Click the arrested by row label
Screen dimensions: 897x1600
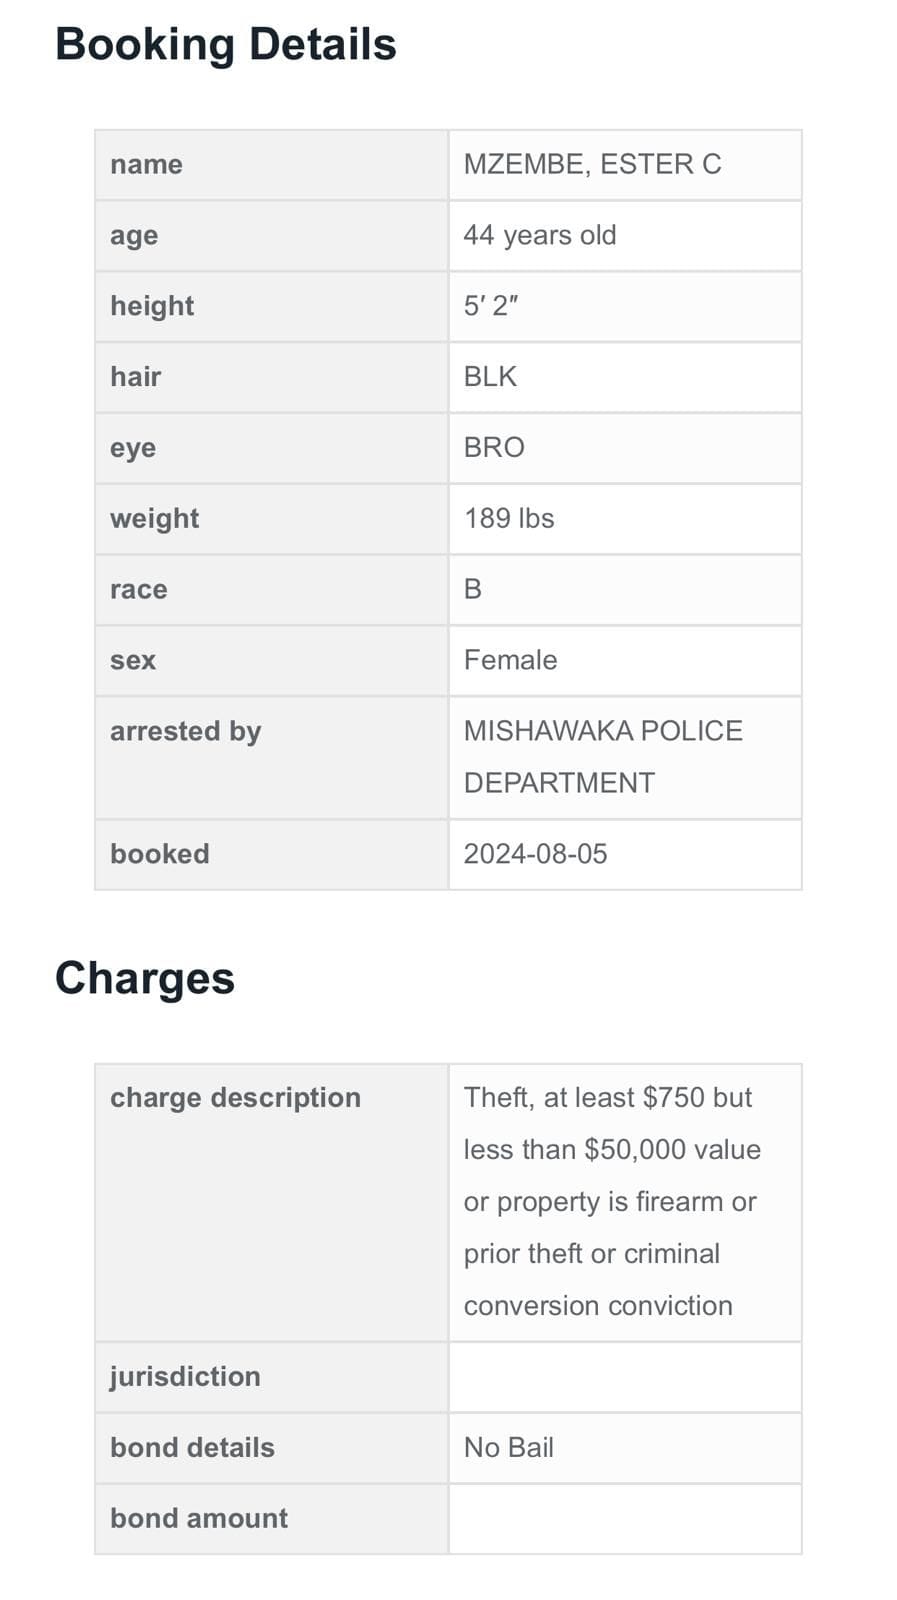click(185, 731)
